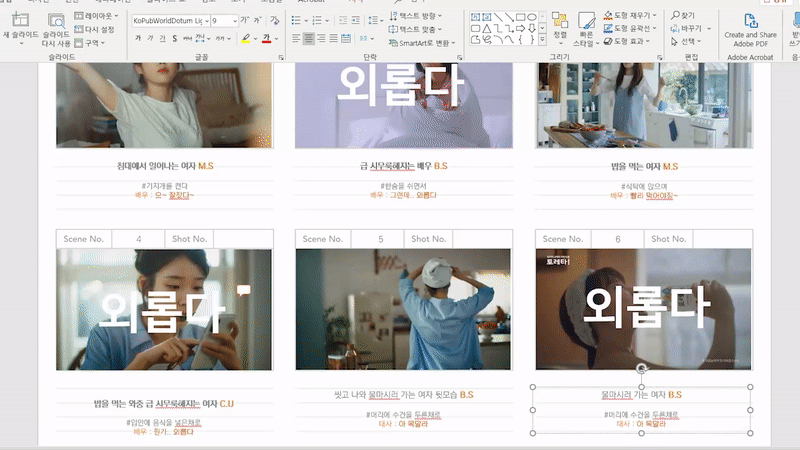Click the Reset (다시 설정) slide button

click(x=94, y=30)
